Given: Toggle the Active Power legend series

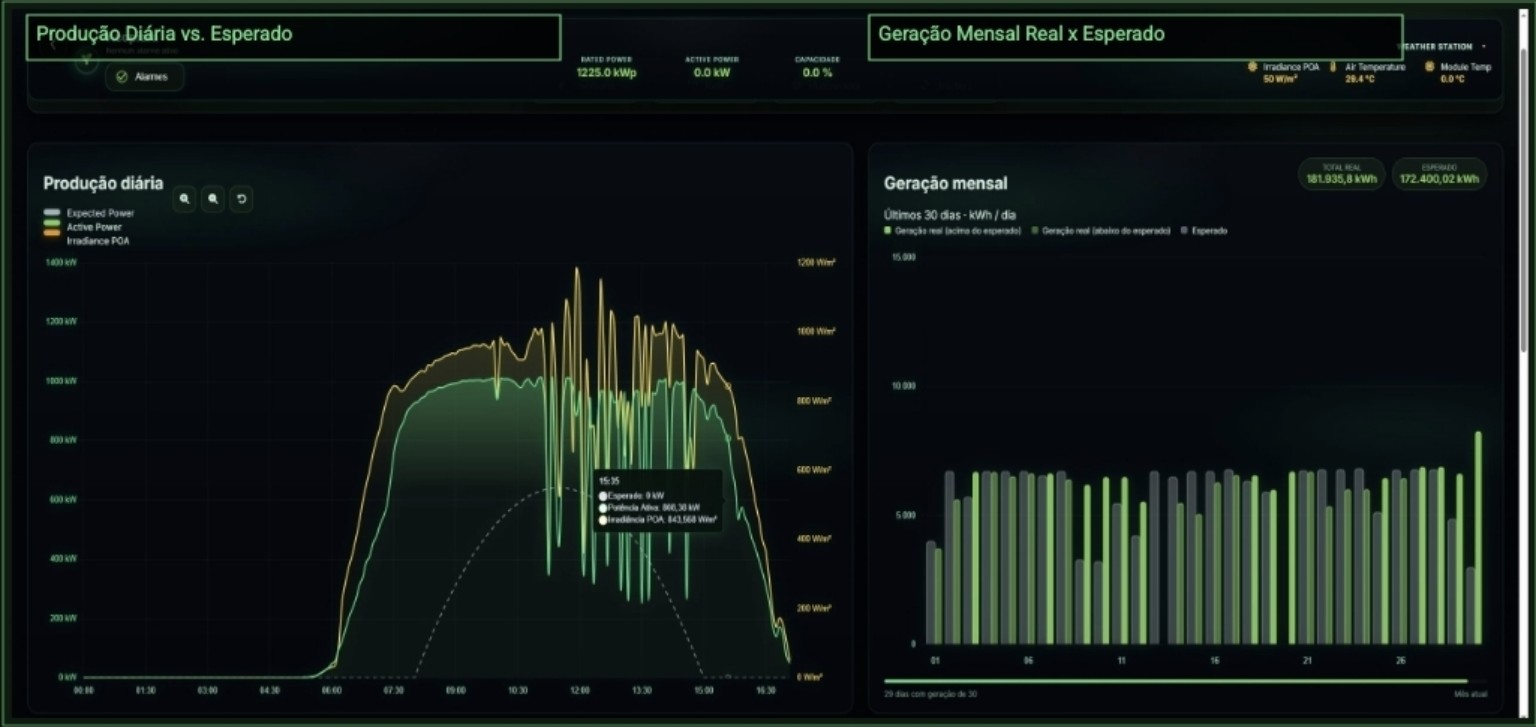Looking at the screenshot, I should tap(82, 227).
